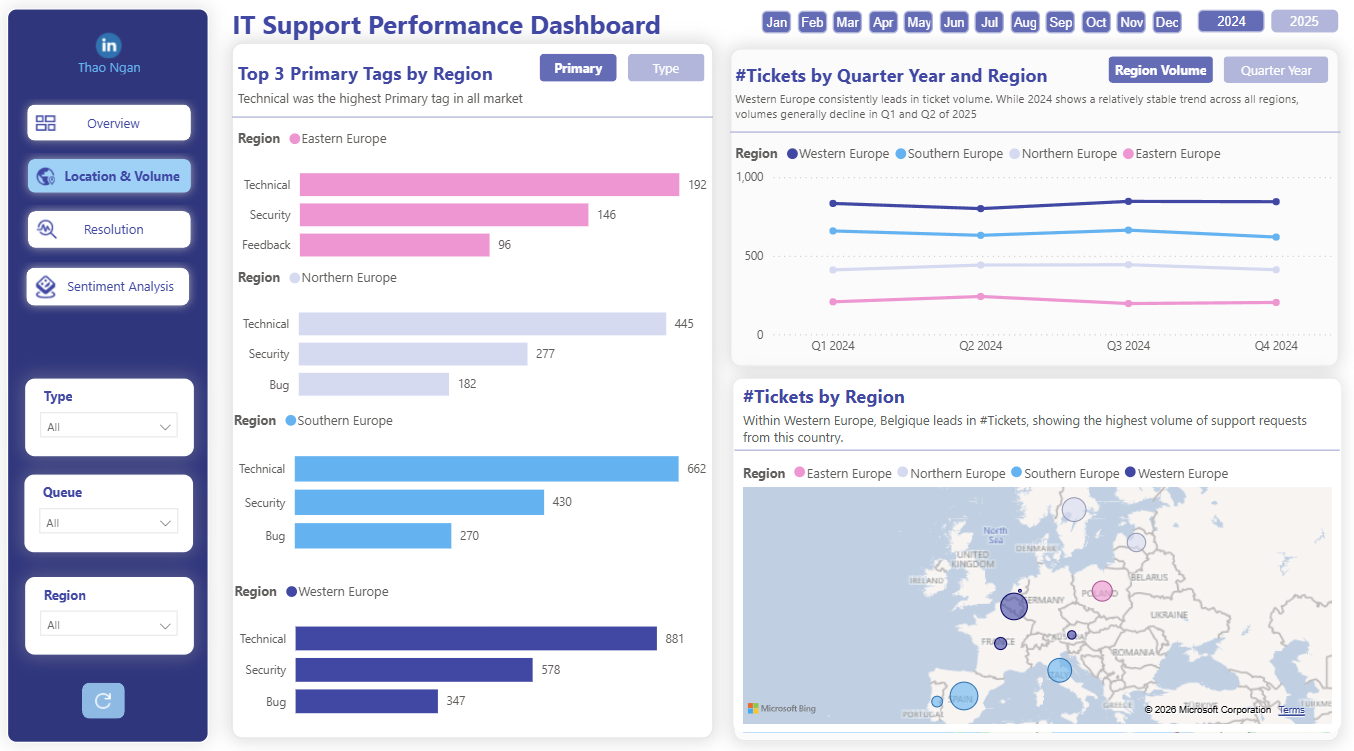Filter by month Feb

812,22
